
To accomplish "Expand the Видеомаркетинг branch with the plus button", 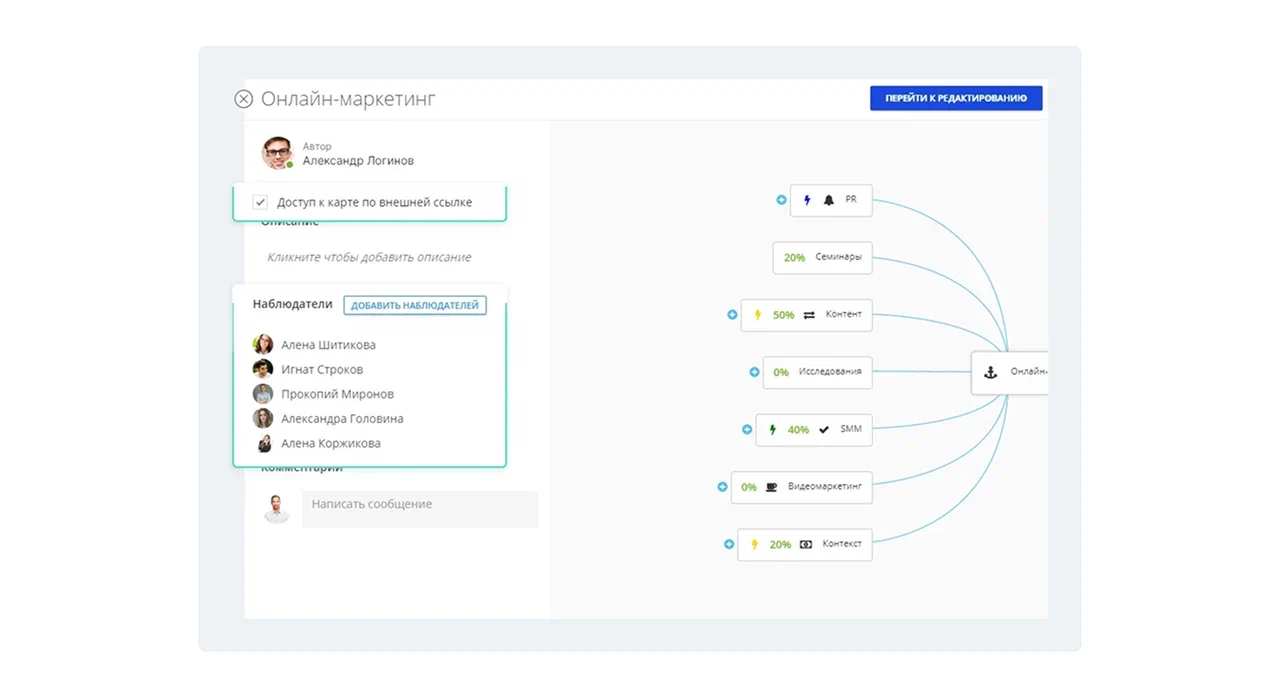I will (x=723, y=487).
